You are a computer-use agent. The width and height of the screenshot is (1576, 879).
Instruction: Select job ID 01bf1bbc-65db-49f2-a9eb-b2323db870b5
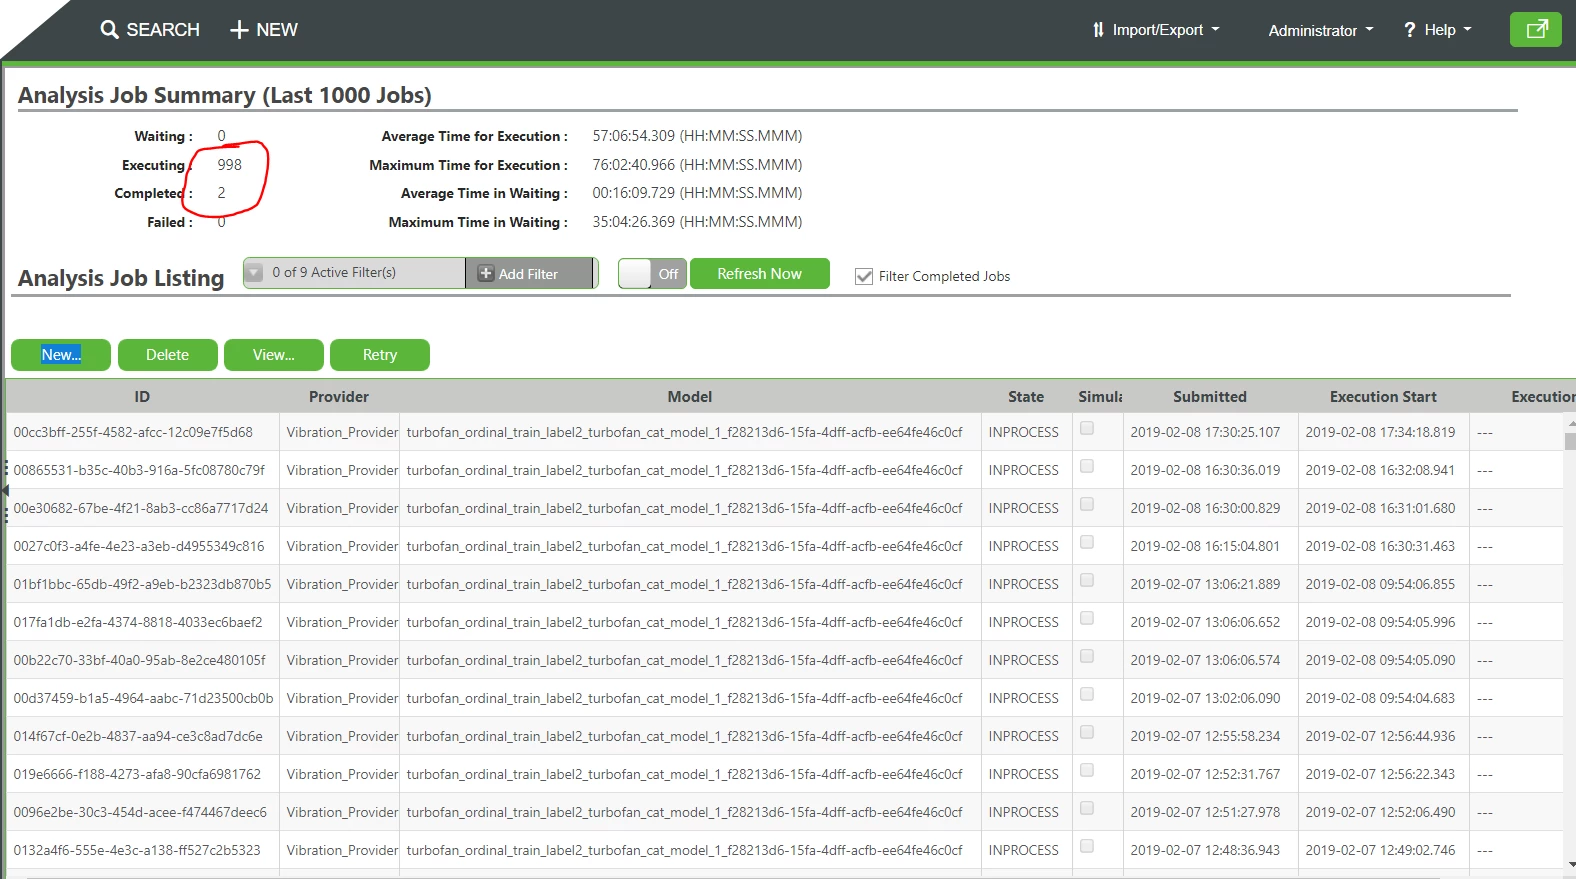pos(142,584)
